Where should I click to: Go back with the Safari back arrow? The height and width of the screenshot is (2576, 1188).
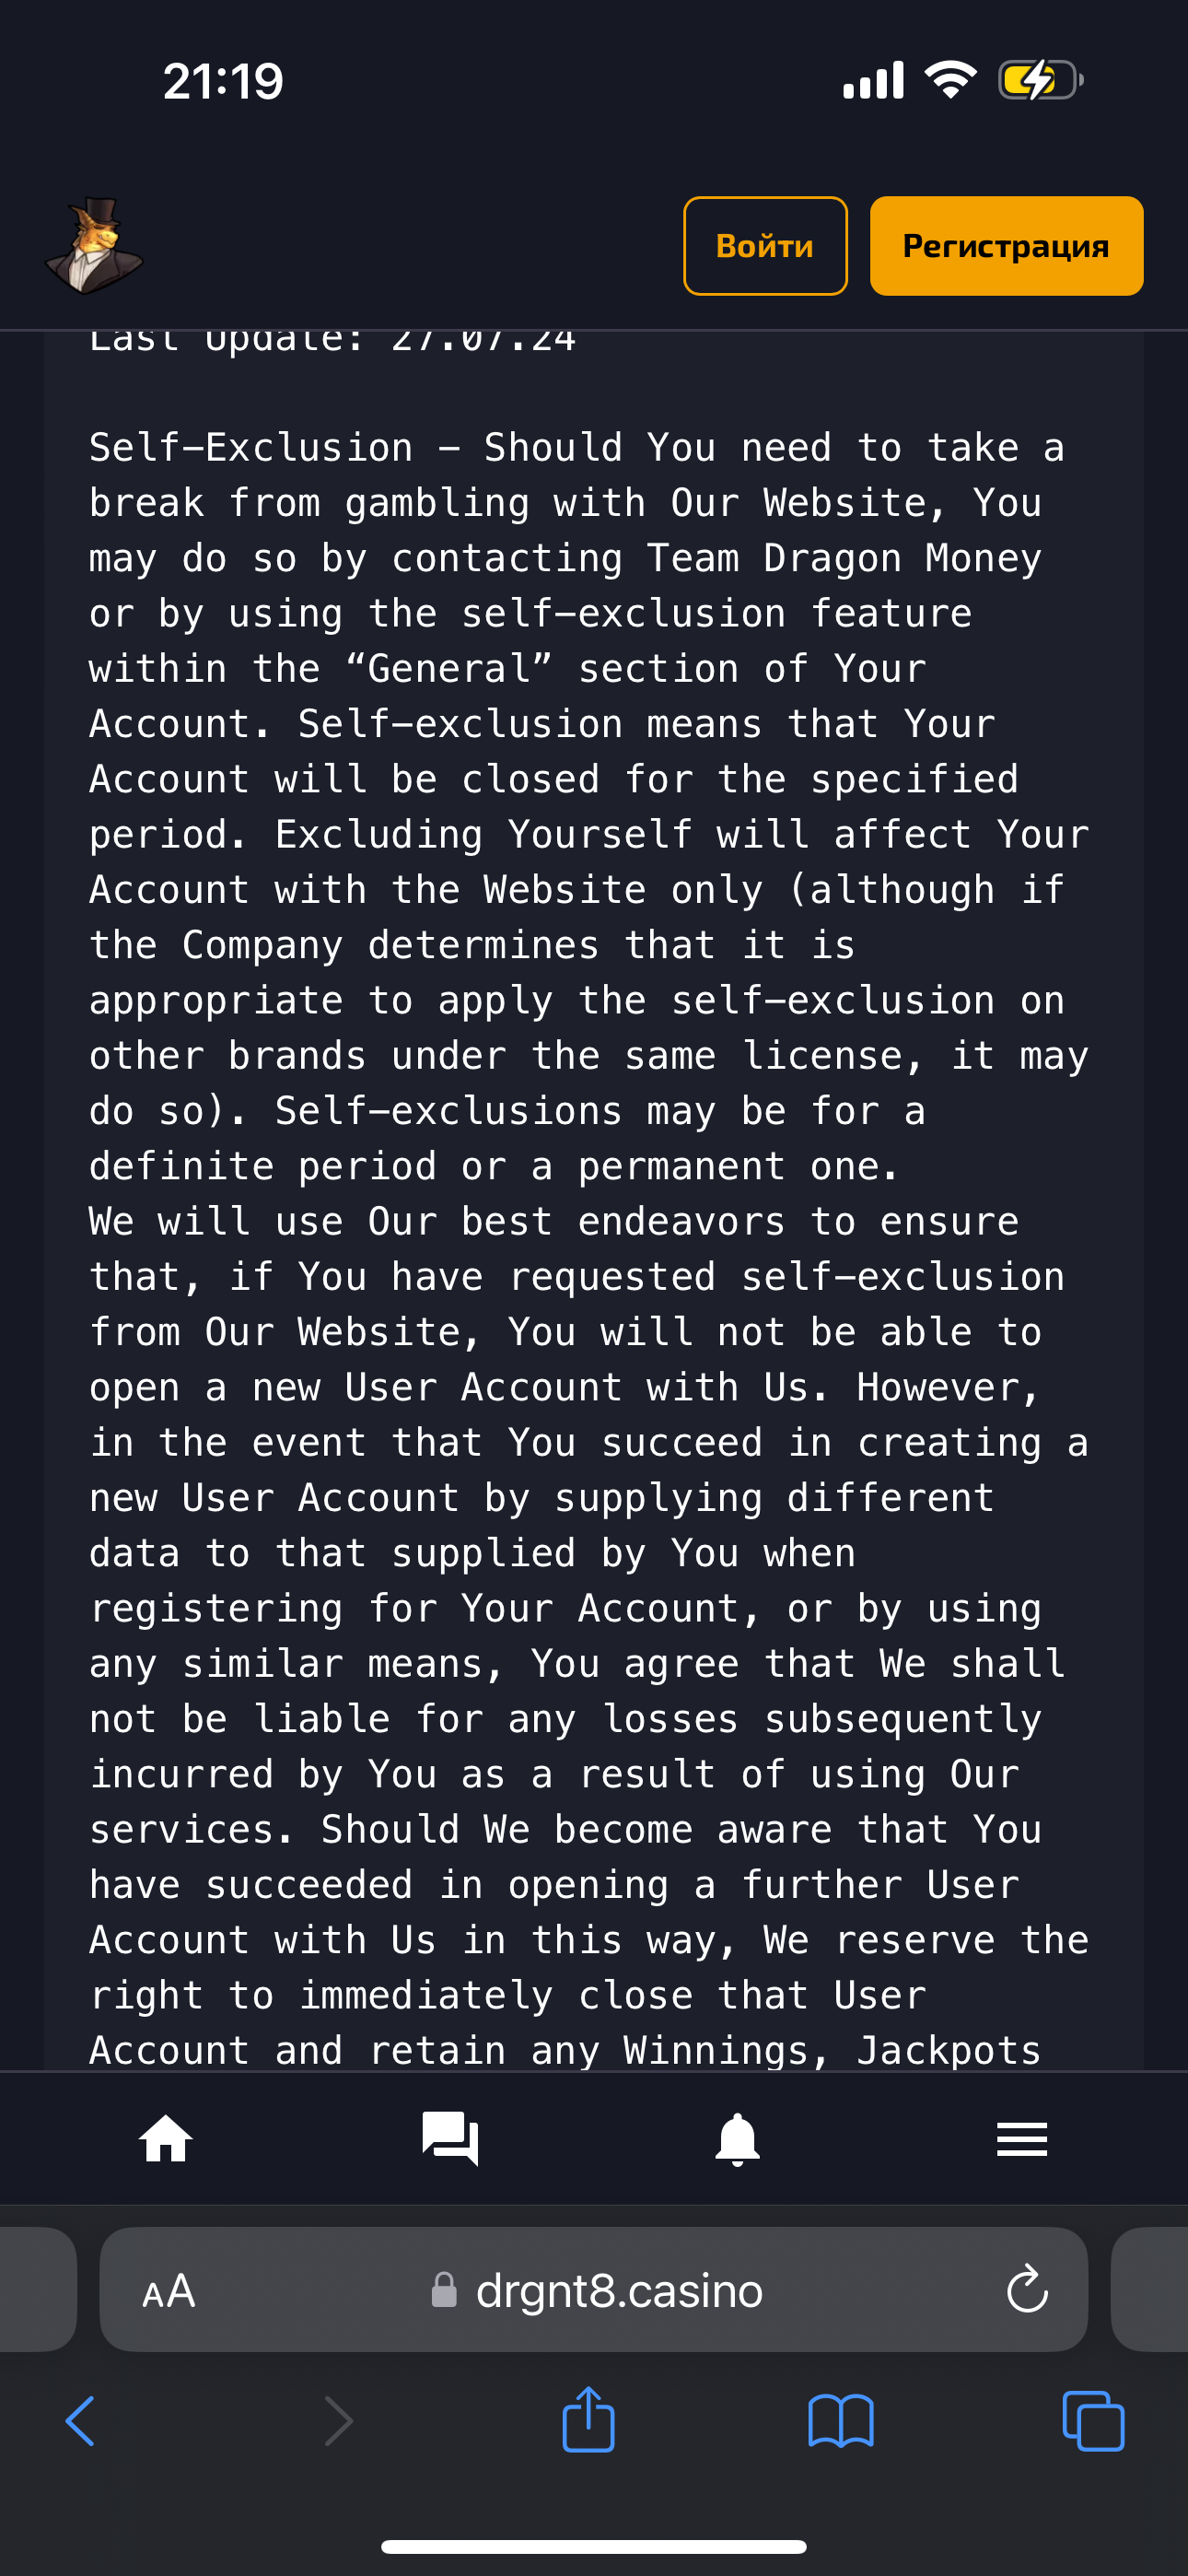coord(80,2421)
